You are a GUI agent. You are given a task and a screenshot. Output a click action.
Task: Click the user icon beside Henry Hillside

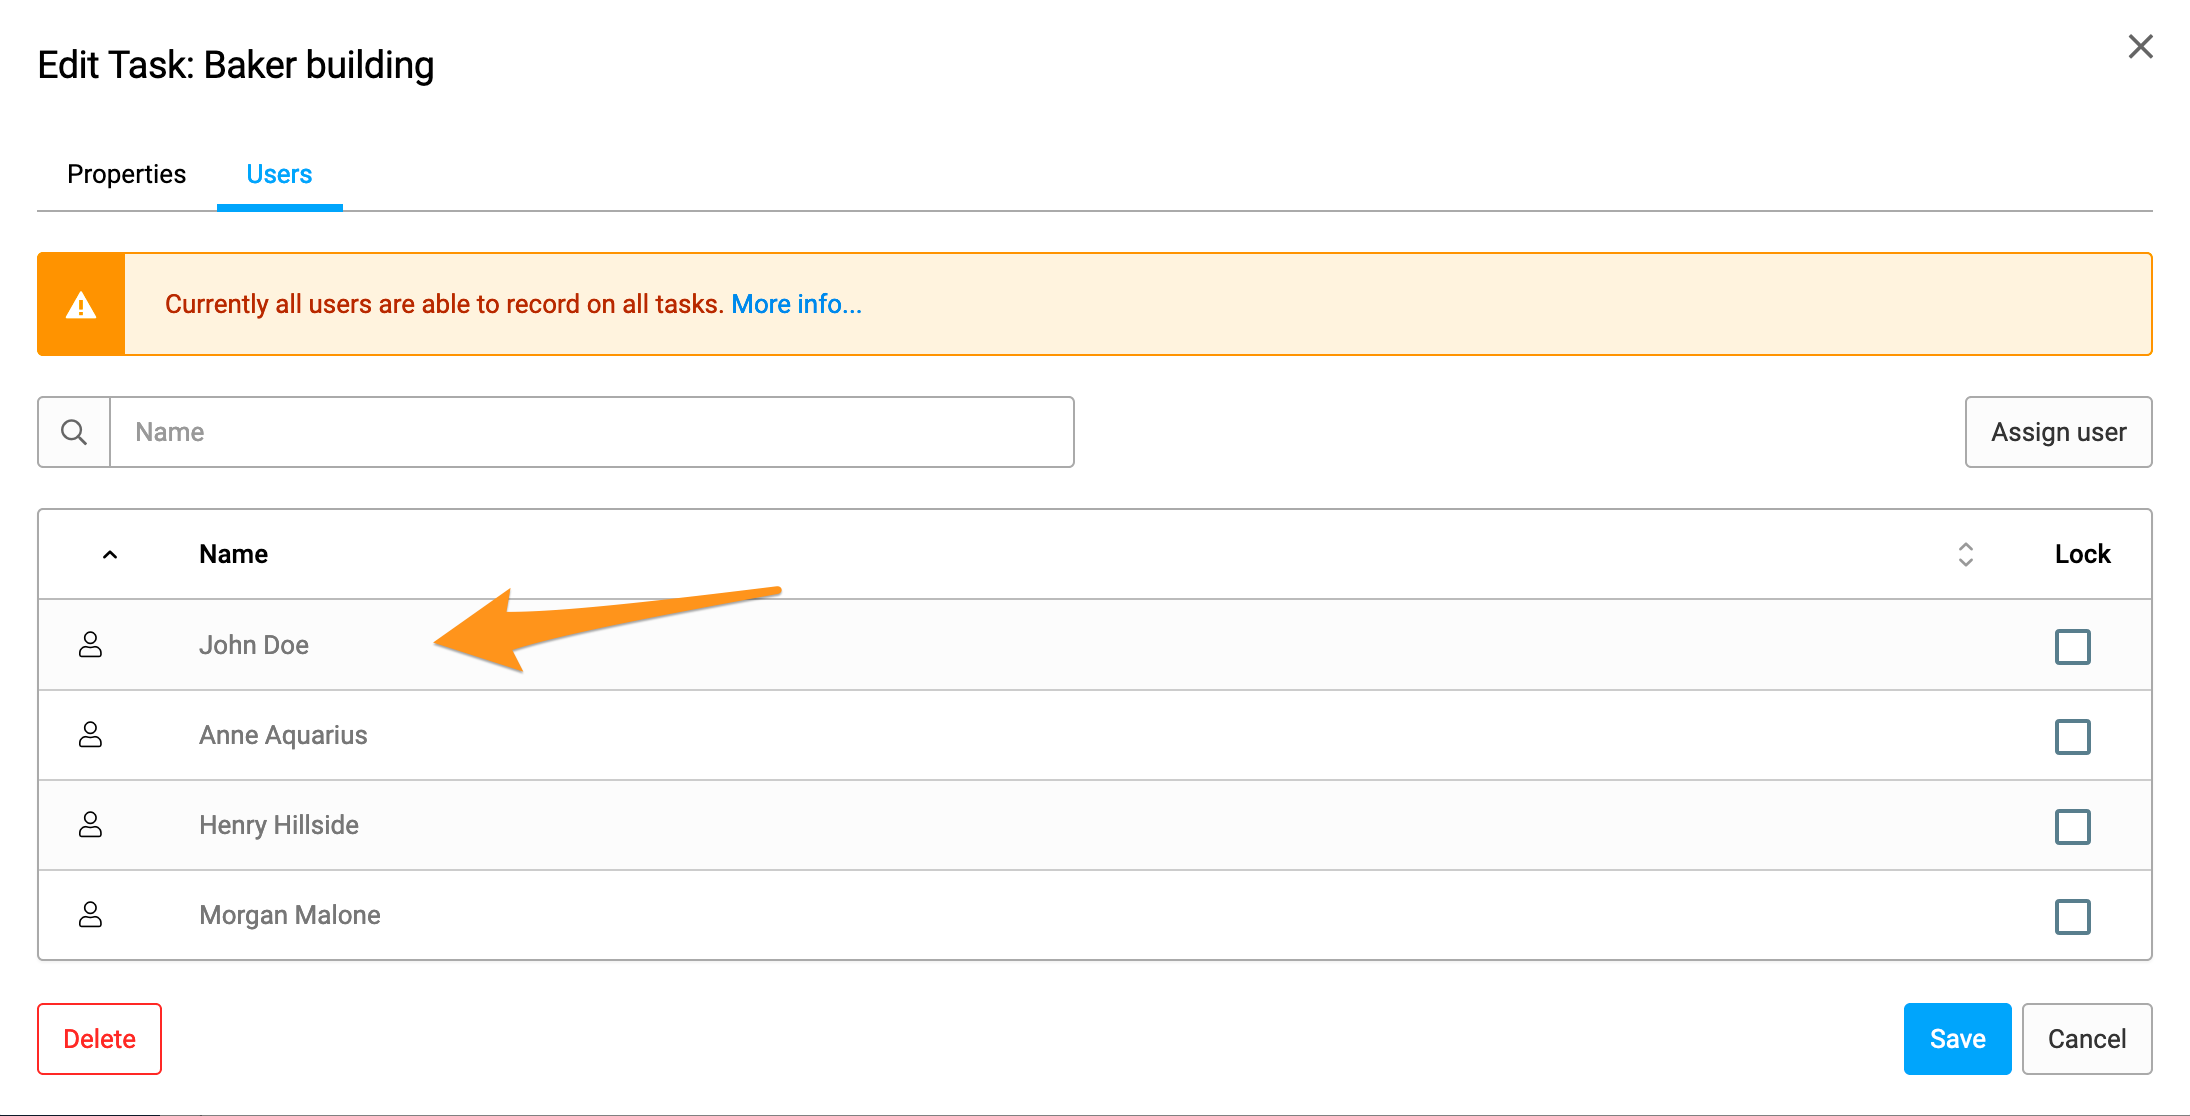(90, 825)
